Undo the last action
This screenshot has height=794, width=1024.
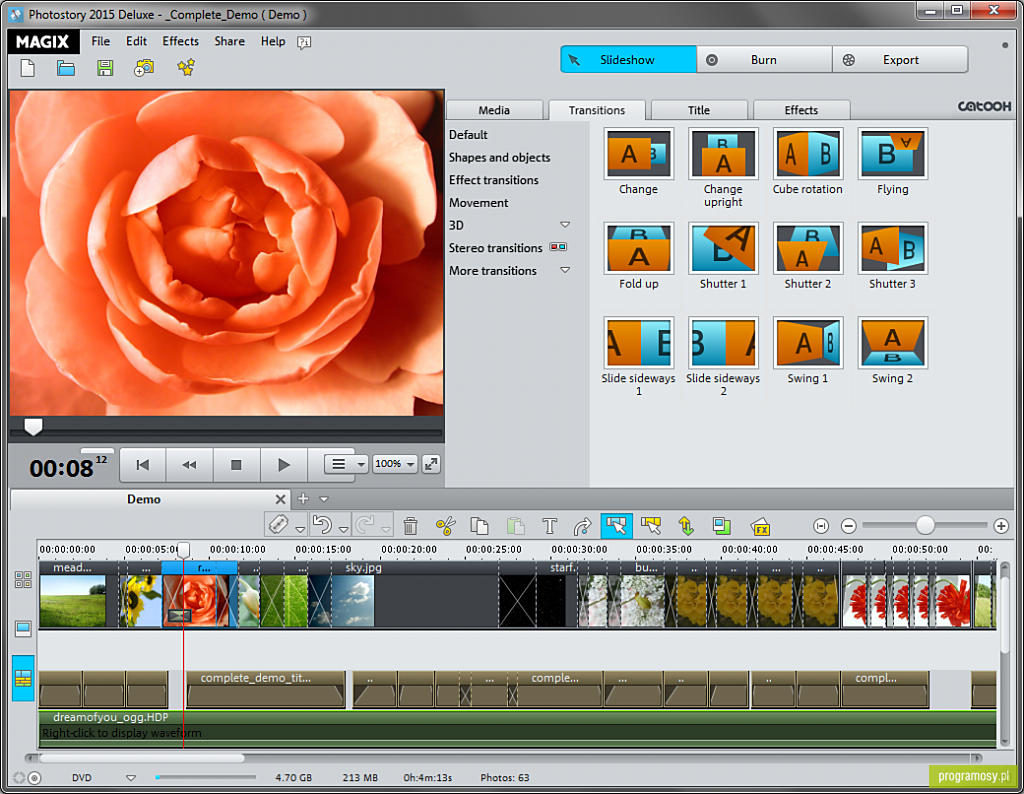pos(323,525)
